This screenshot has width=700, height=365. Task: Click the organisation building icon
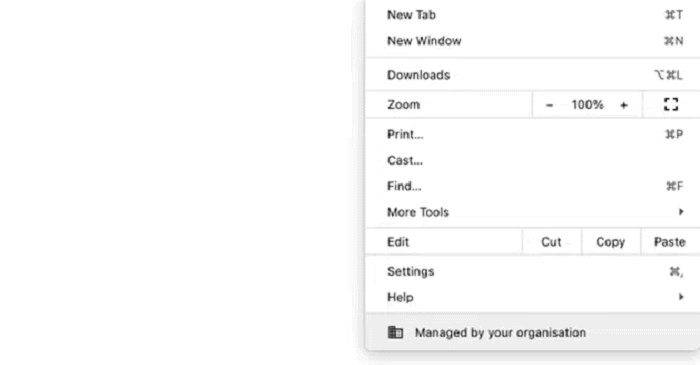pos(395,332)
